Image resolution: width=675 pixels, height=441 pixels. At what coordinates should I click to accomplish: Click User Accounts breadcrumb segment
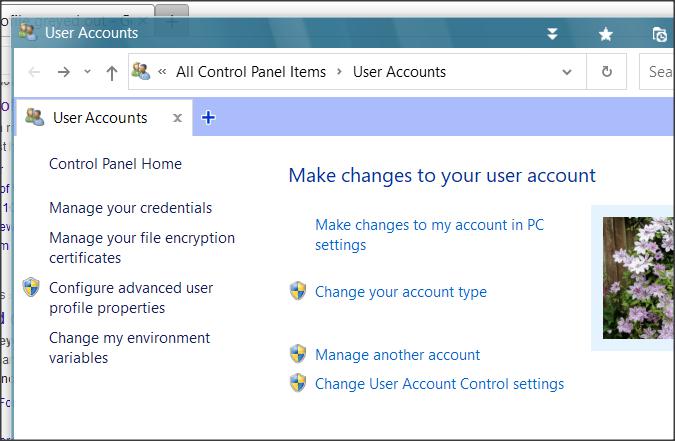(x=399, y=72)
